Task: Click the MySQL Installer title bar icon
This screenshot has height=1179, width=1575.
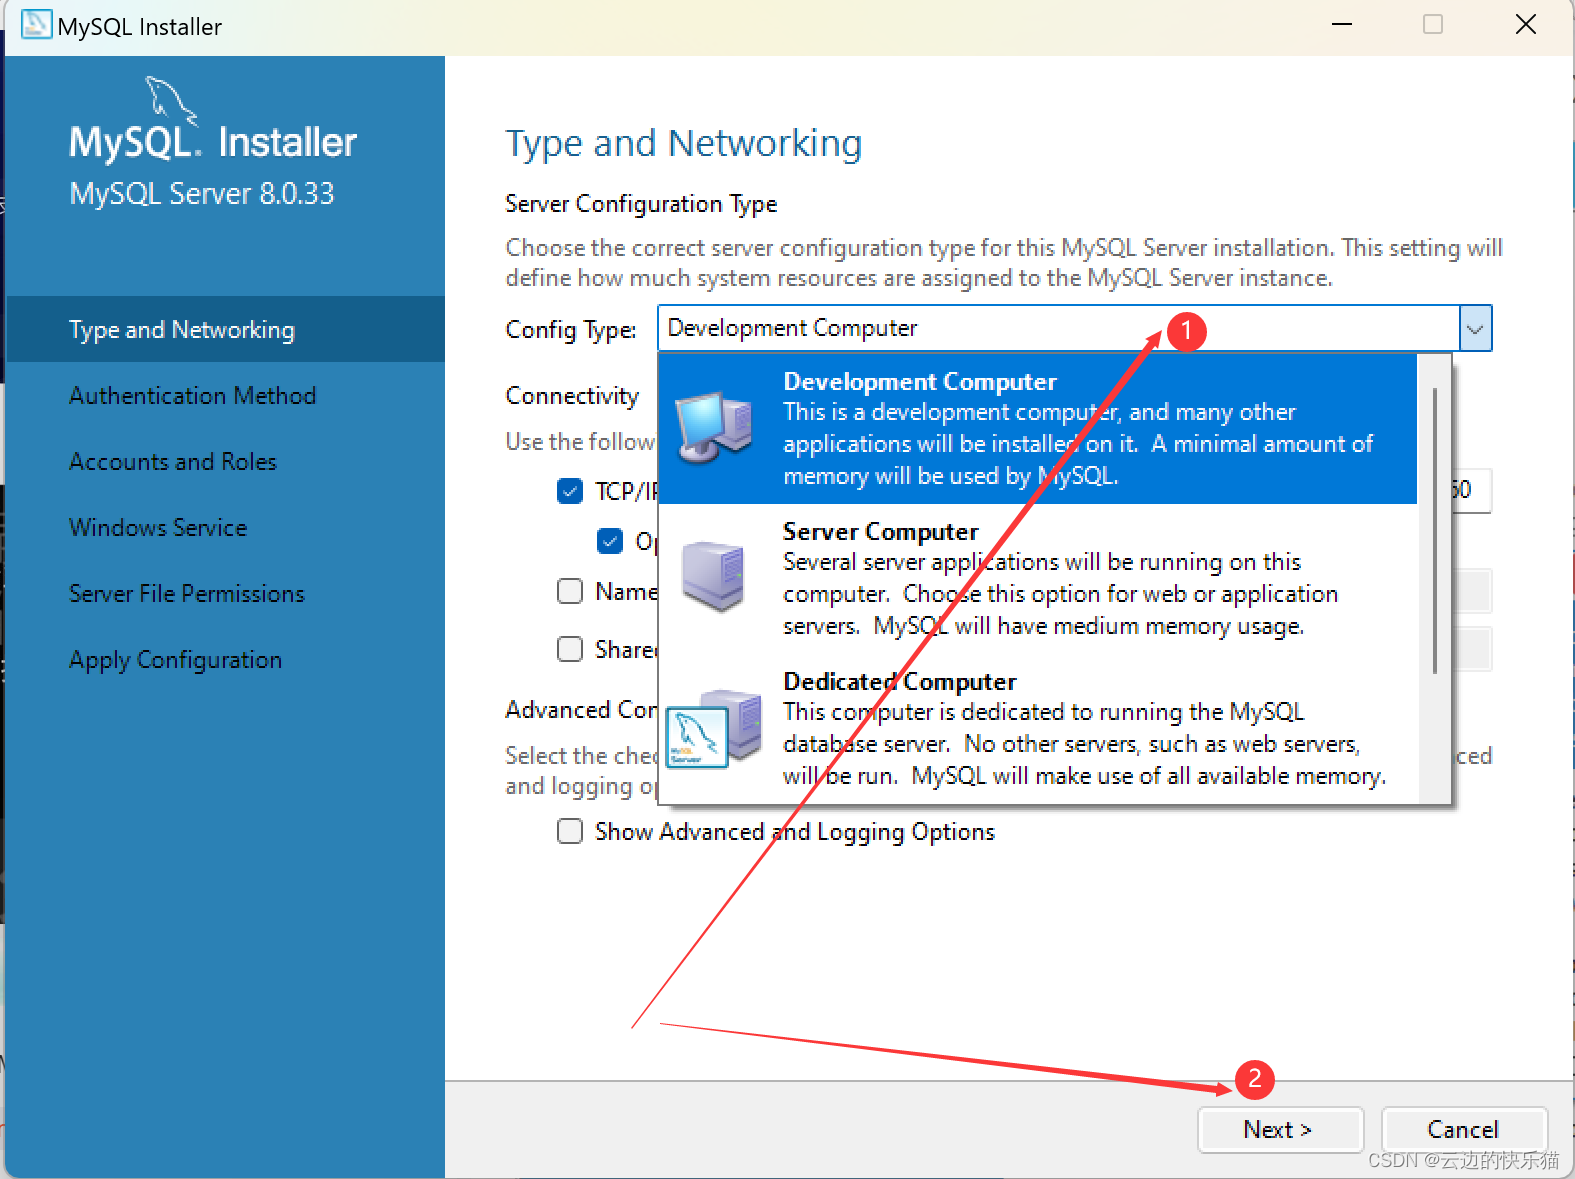Action: tap(36, 25)
